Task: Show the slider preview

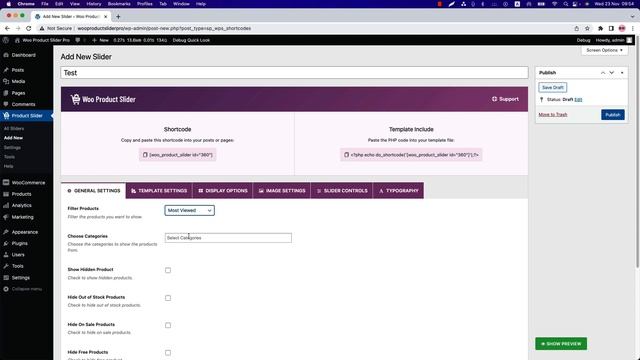Action: [x=561, y=344]
